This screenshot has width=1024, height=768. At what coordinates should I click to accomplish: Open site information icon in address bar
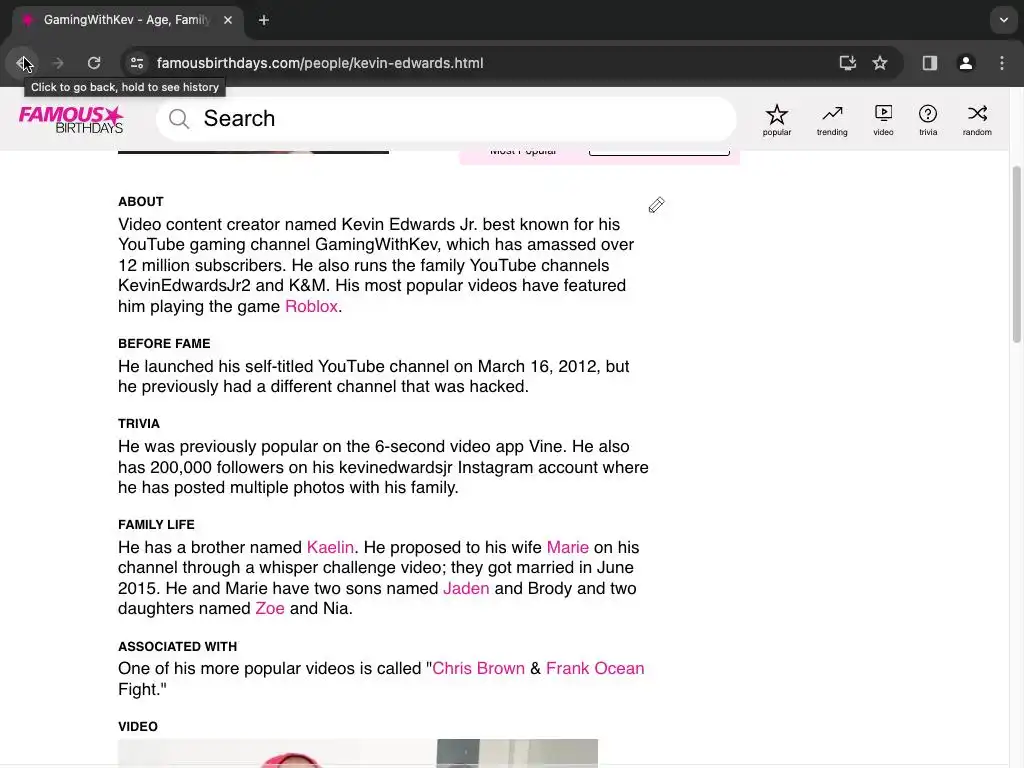click(x=137, y=63)
